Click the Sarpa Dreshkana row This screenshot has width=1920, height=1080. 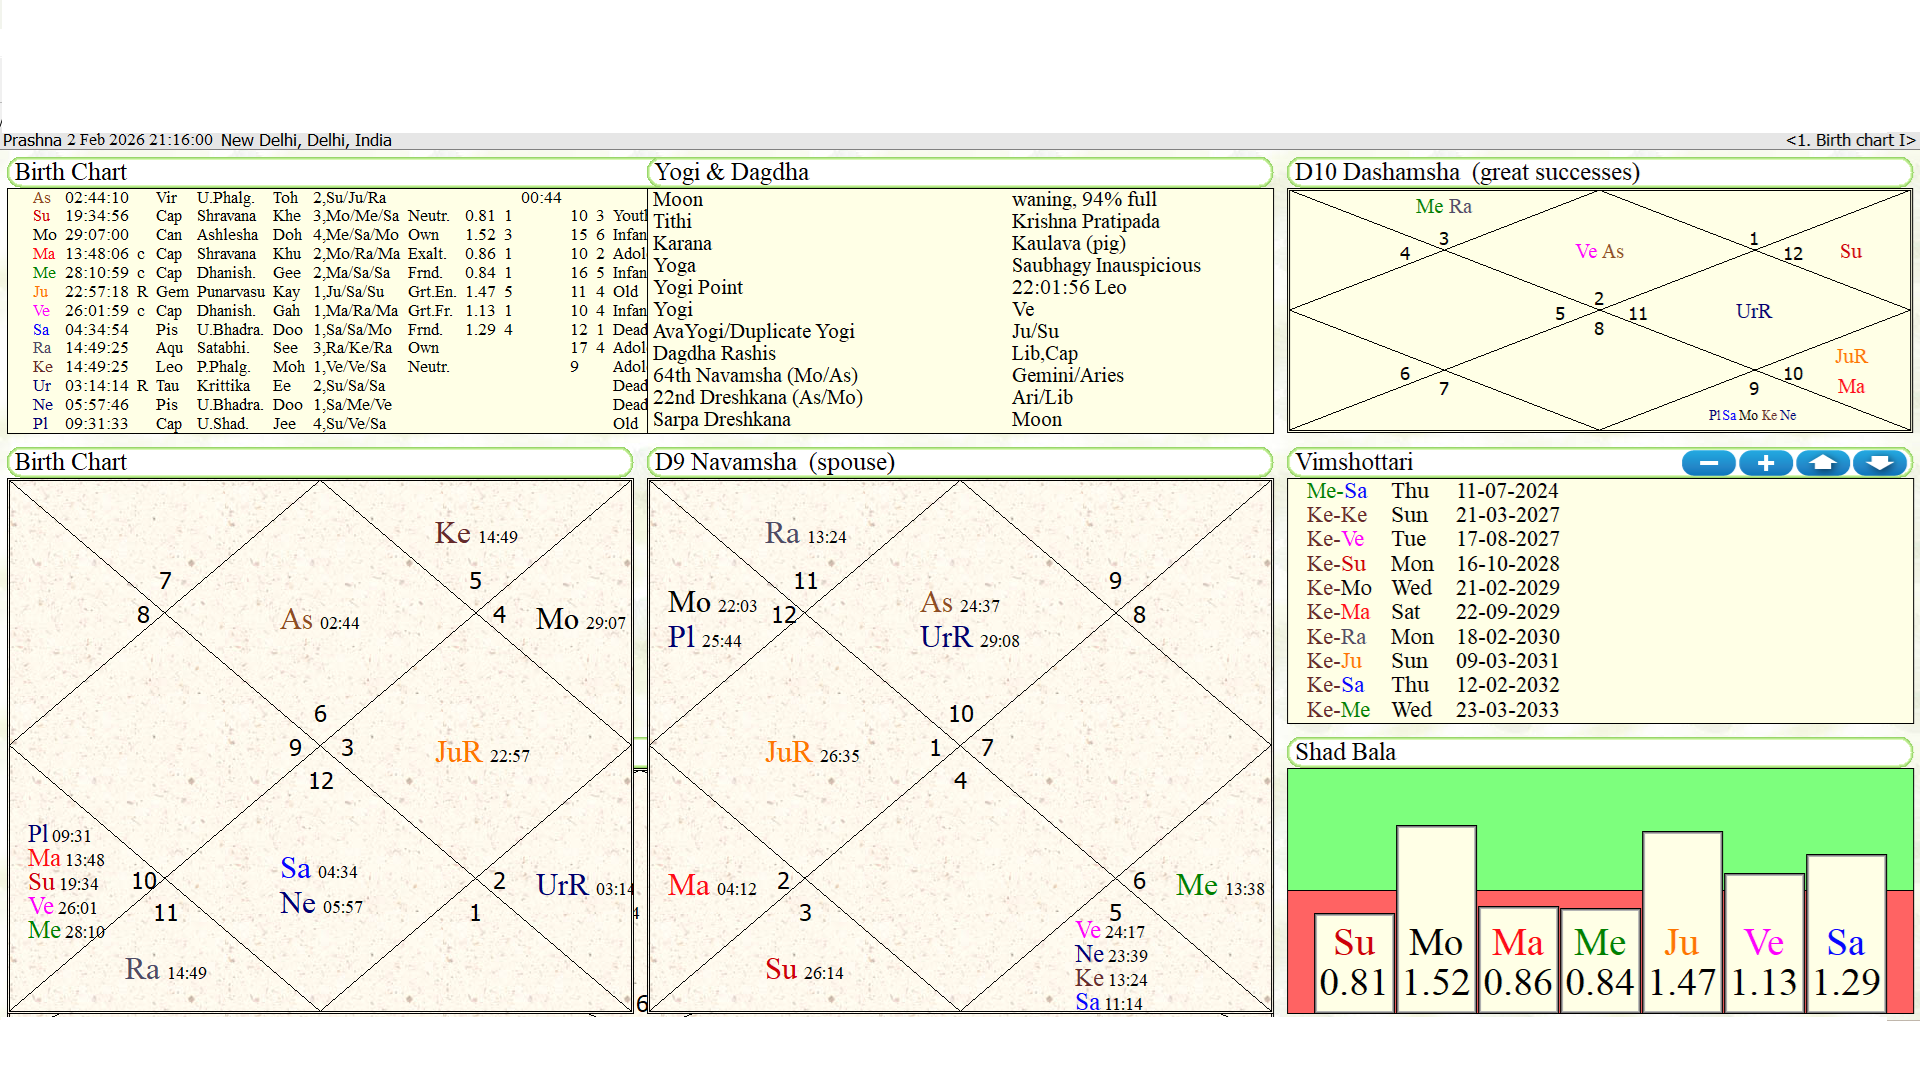pos(721,420)
